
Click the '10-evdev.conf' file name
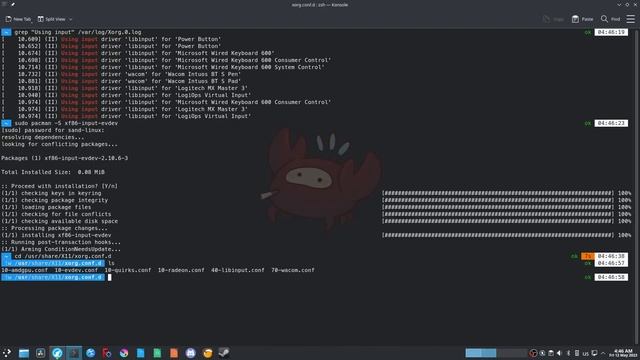[76, 270]
